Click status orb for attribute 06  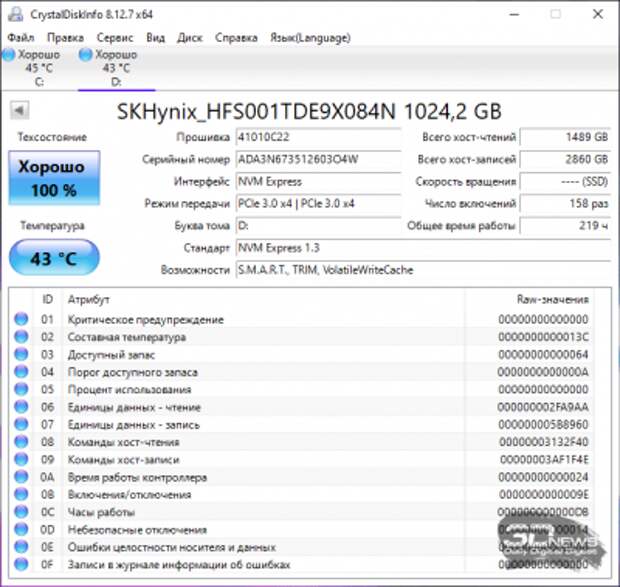21,406
